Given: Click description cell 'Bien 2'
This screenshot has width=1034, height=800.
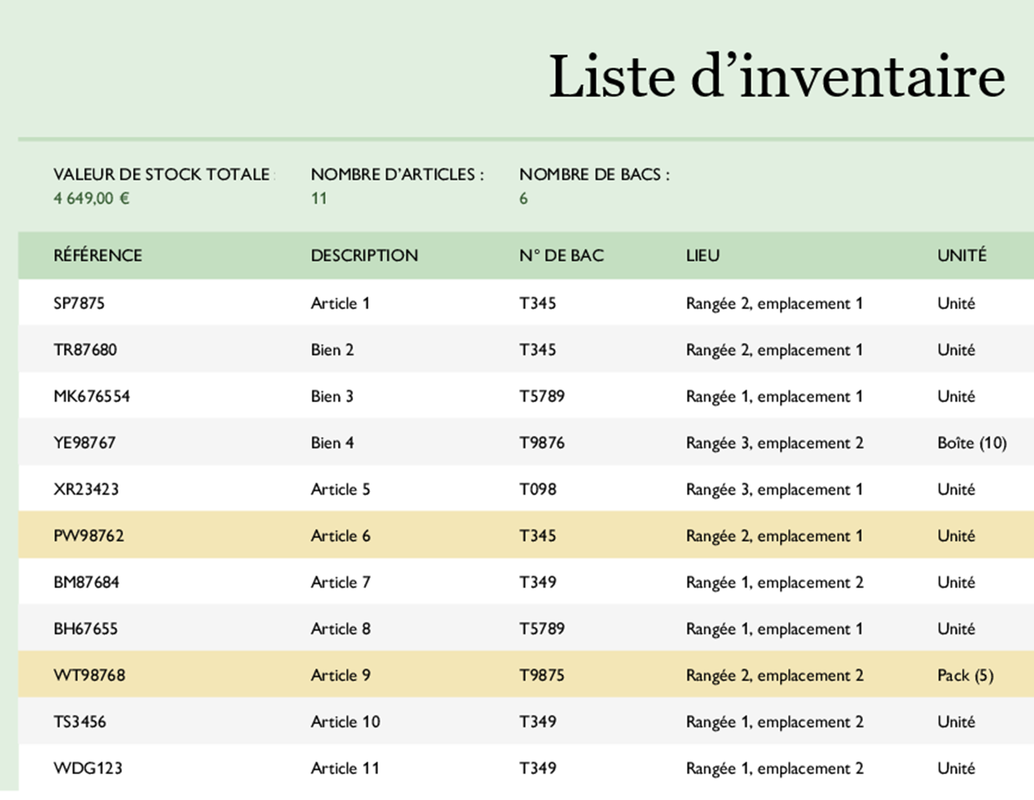Looking at the screenshot, I should point(332,349).
